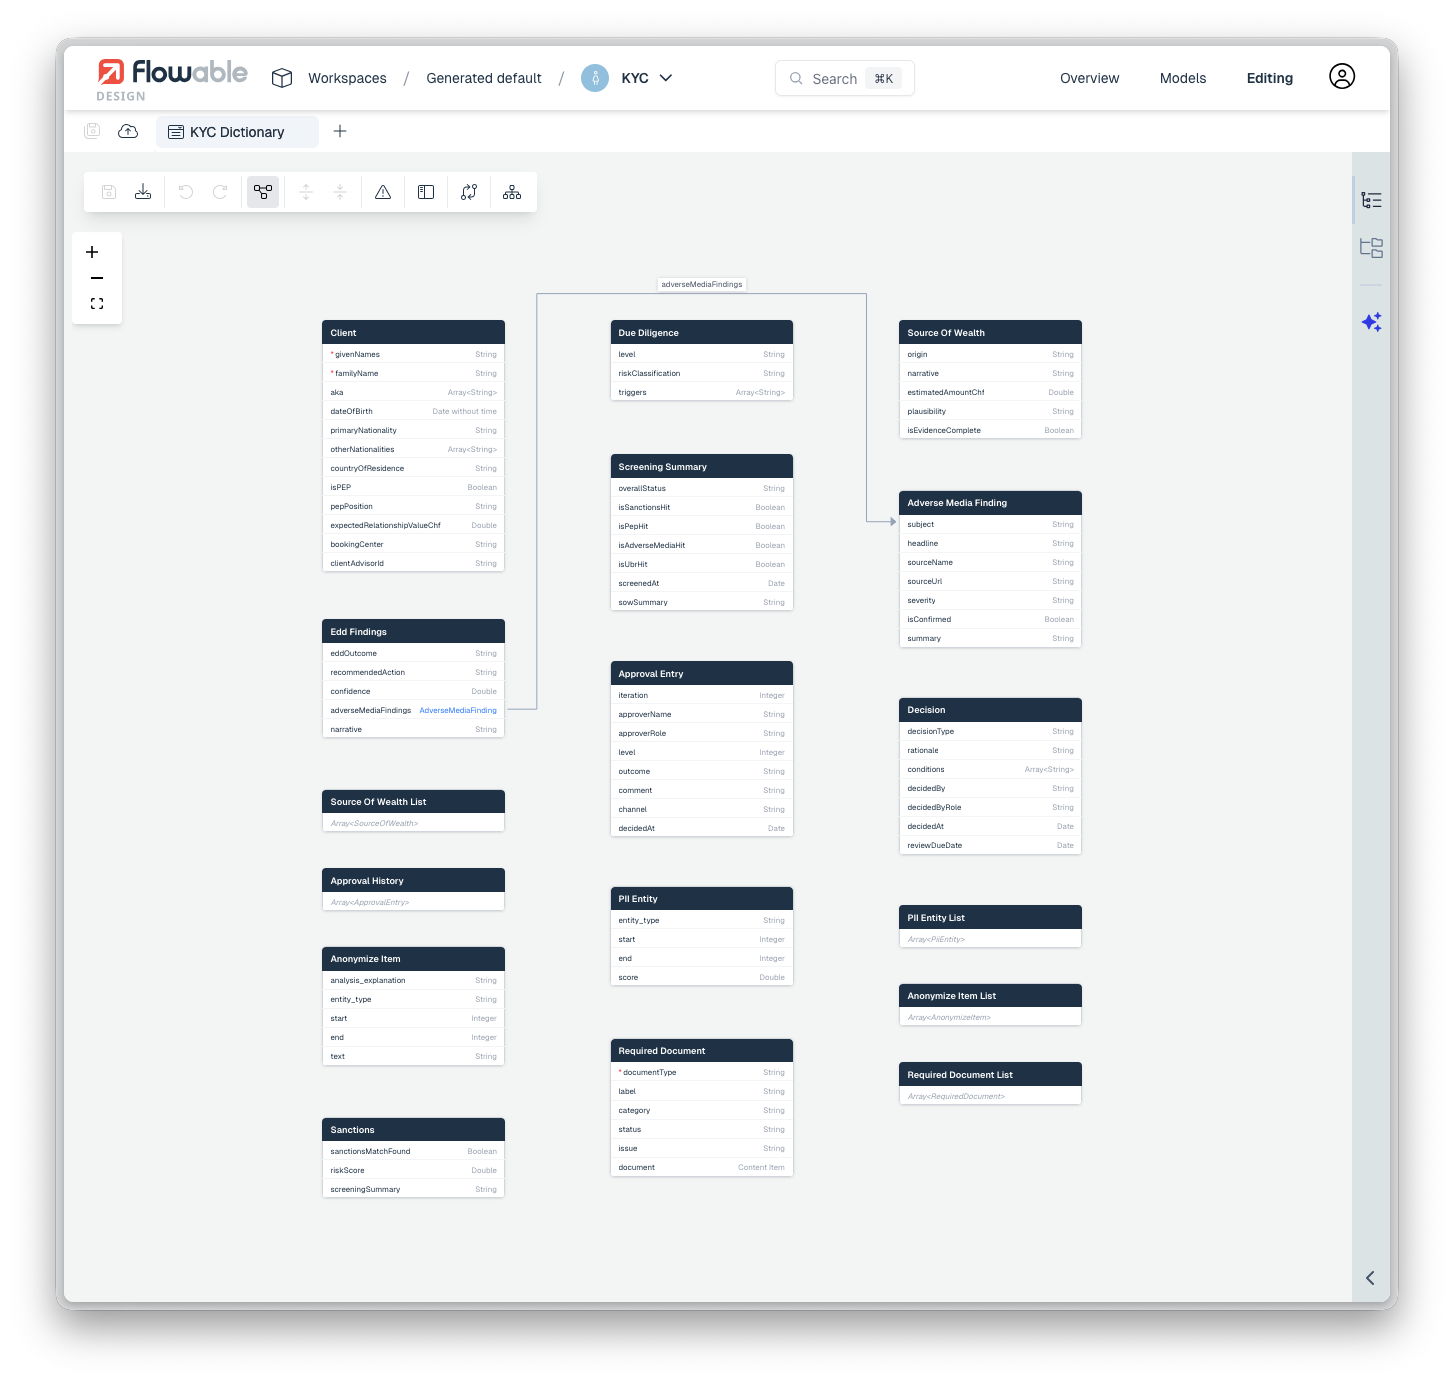
Task: Select the Adverse Media Finding entity header
Action: (990, 503)
